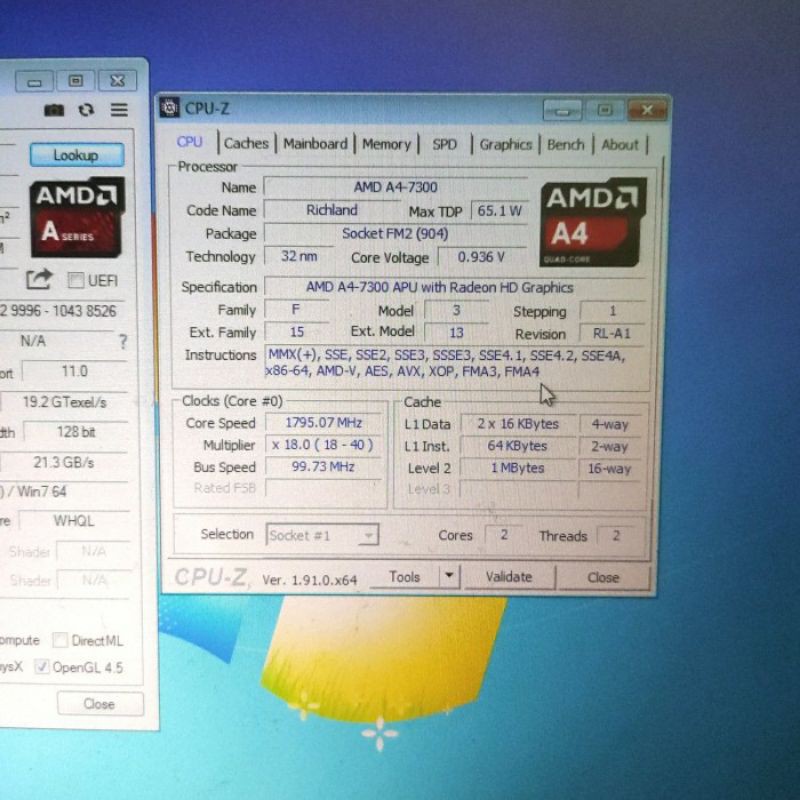800x800 pixels.
Task: Click the Instructions list text
Action: [x=446, y=363]
